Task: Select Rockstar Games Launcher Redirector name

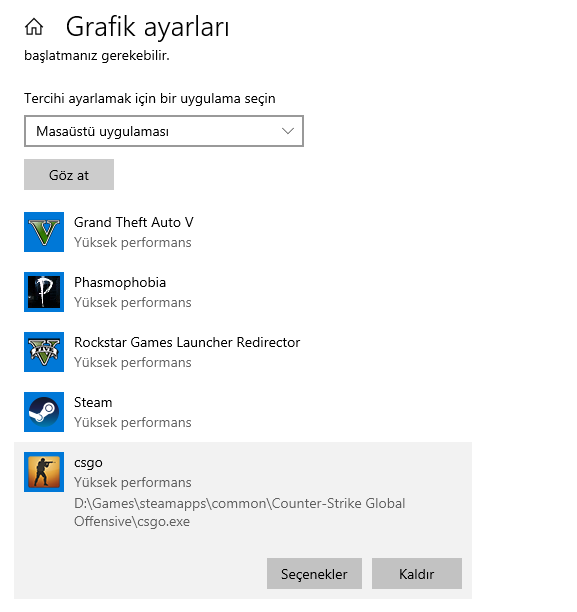Action: pos(187,342)
